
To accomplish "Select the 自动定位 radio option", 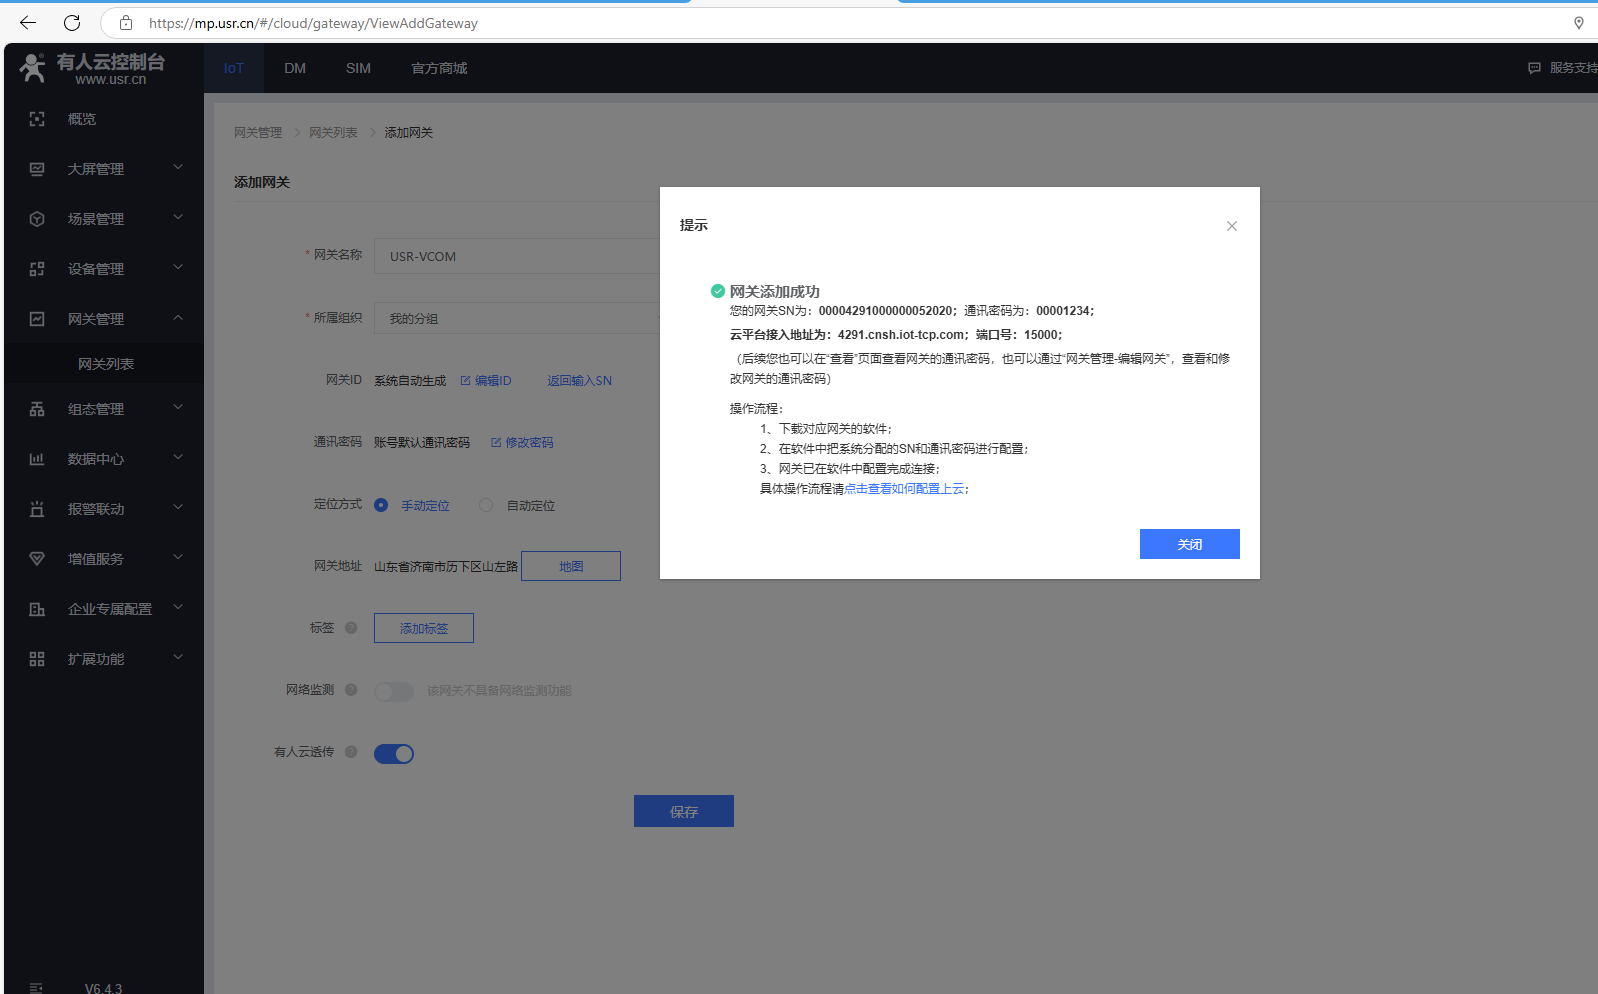I will (486, 505).
